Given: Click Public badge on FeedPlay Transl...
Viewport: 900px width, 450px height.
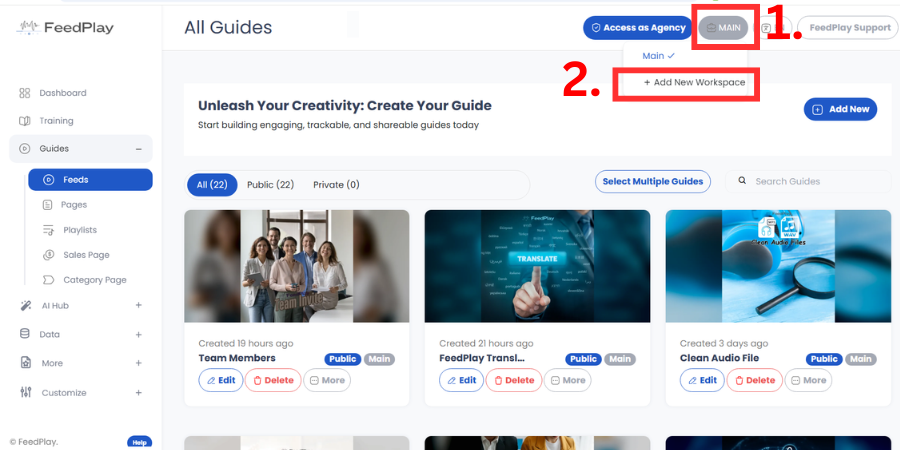Looking at the screenshot, I should pyautogui.click(x=584, y=359).
